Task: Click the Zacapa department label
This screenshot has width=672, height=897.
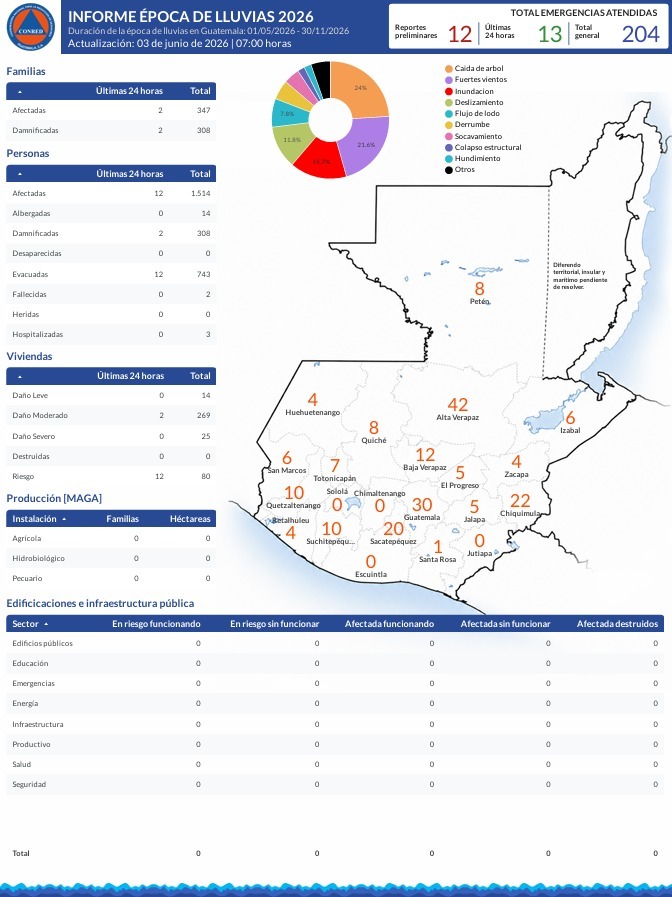Action: tap(516, 474)
